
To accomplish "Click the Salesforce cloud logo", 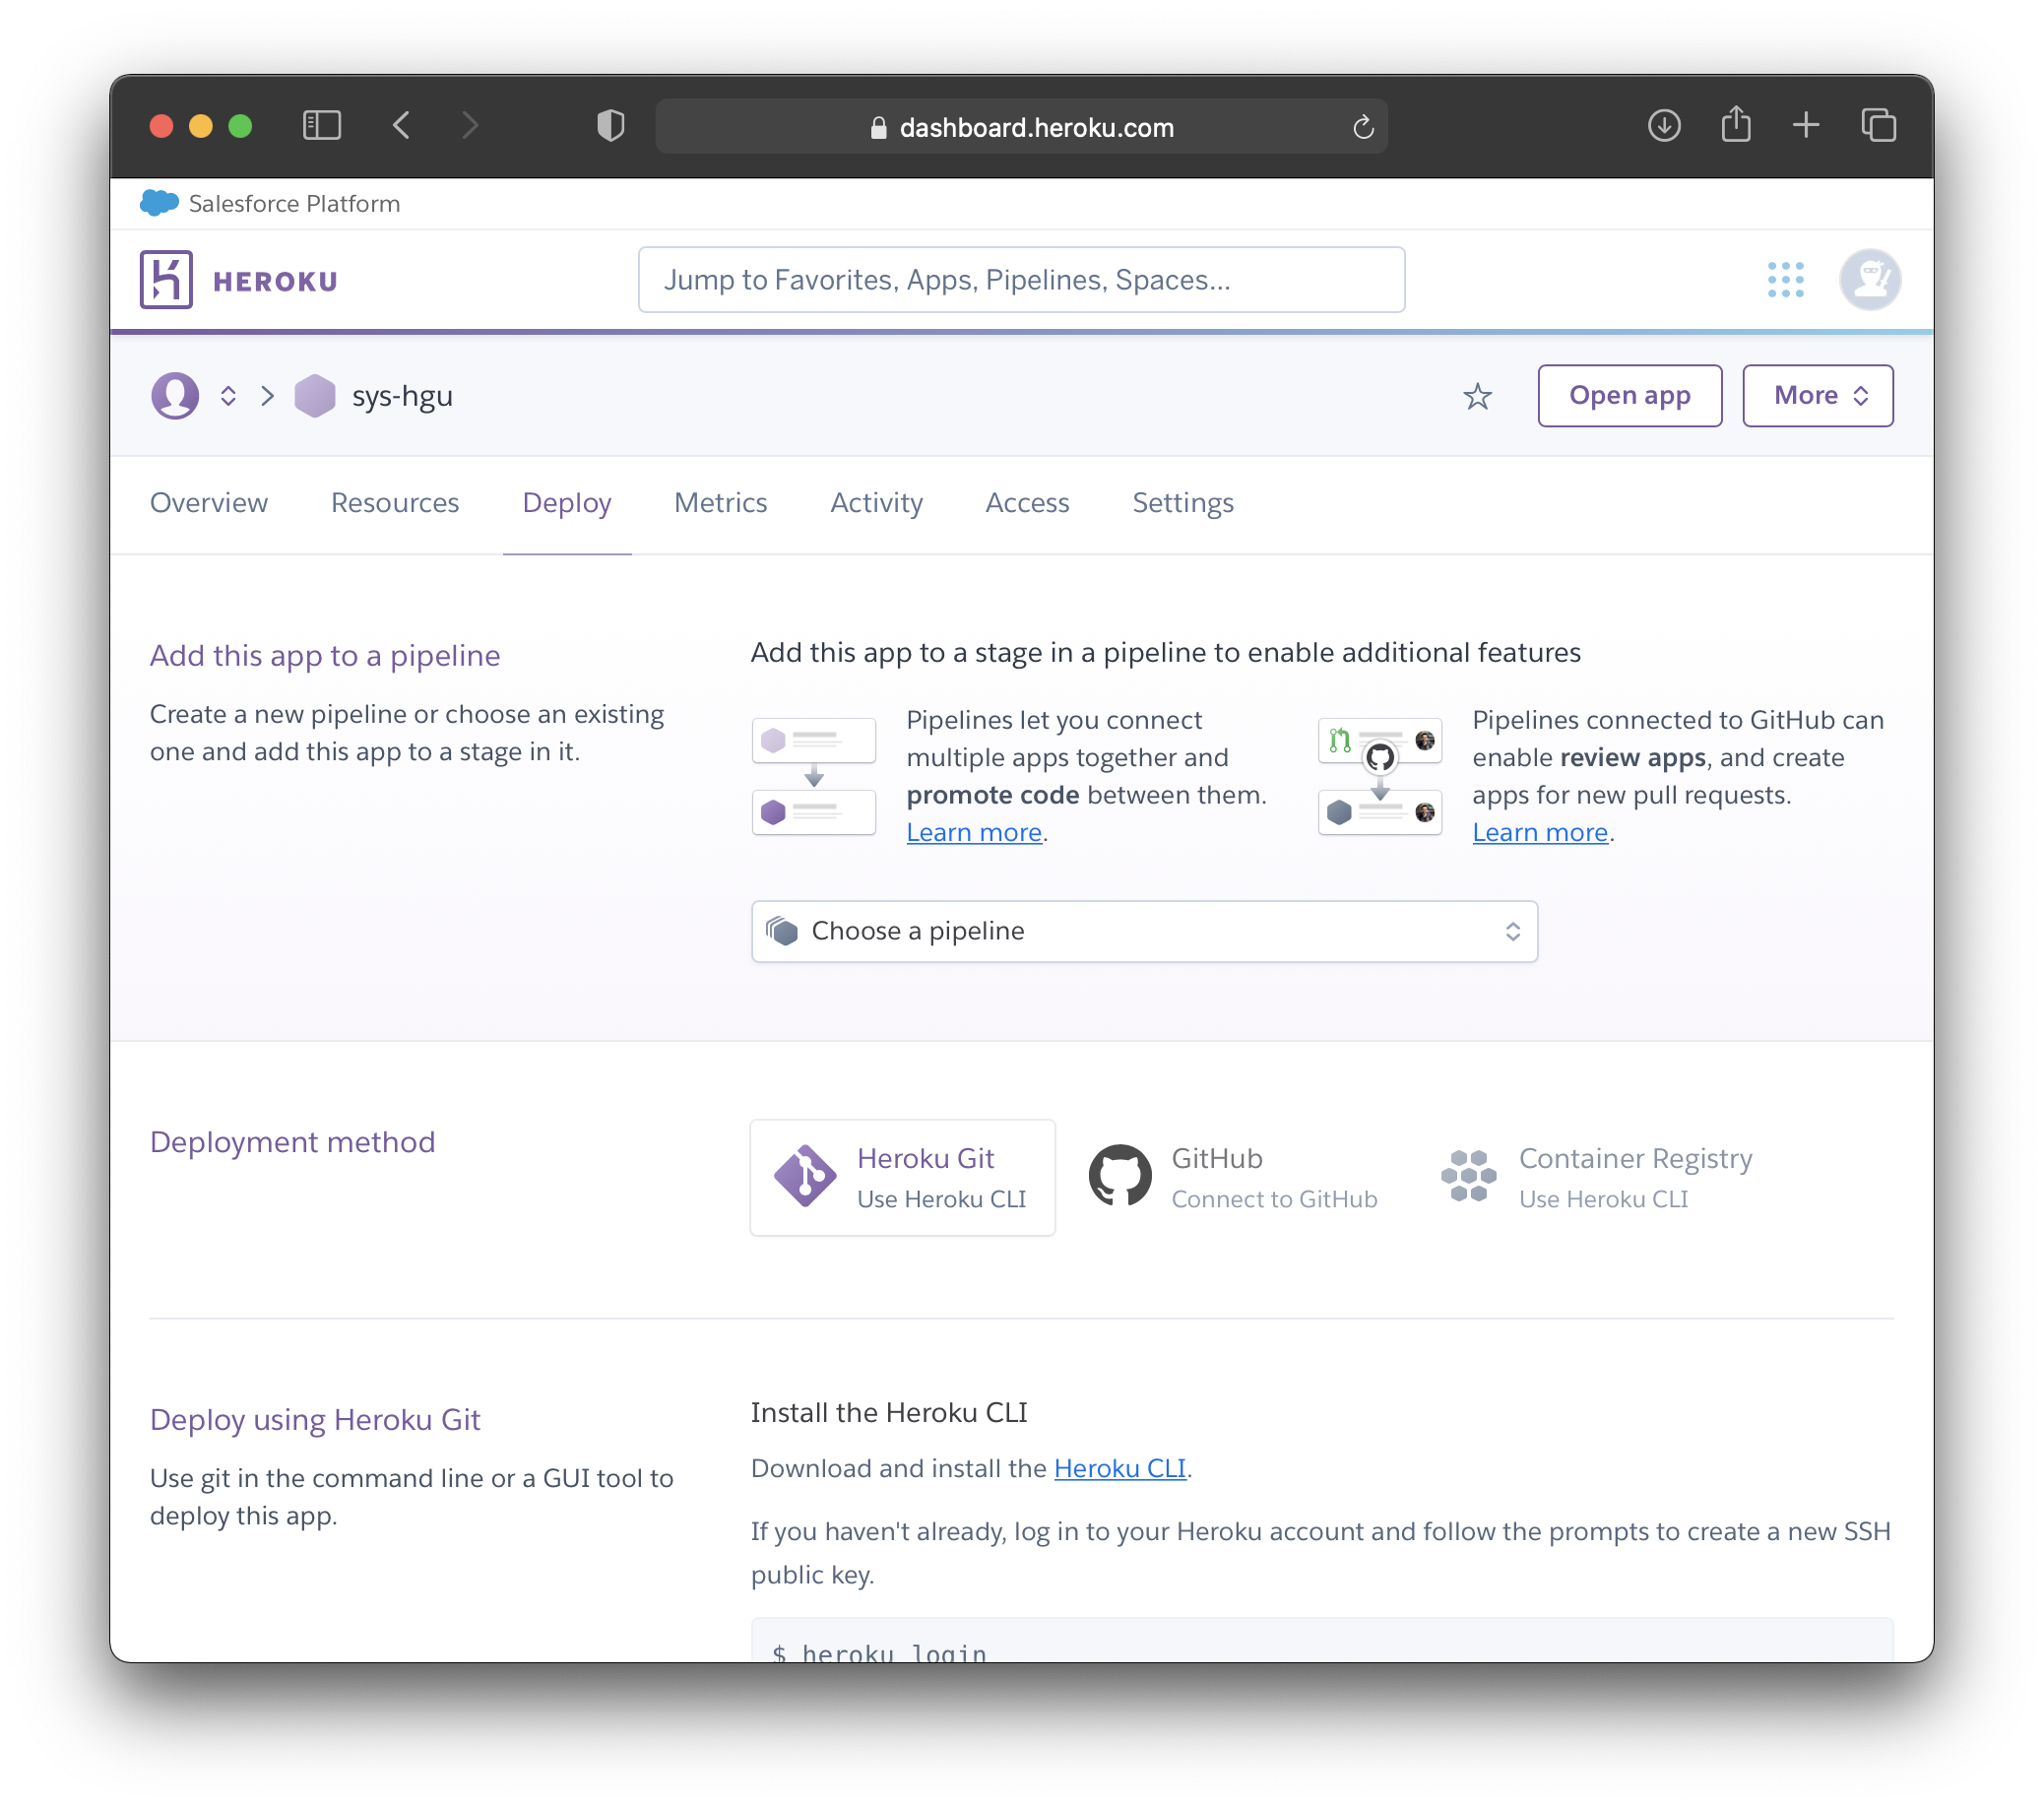I will (159, 203).
